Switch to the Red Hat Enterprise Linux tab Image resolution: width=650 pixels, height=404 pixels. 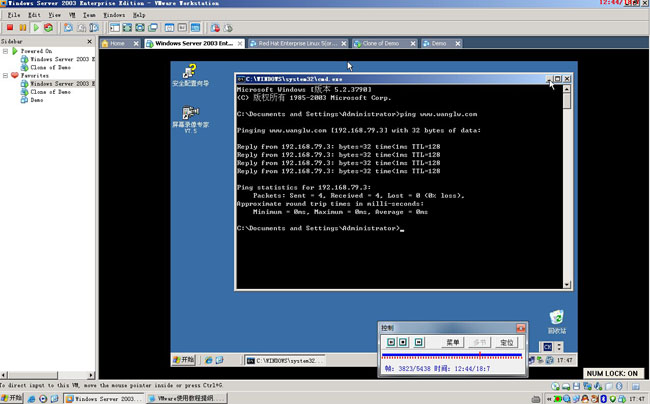pos(298,43)
